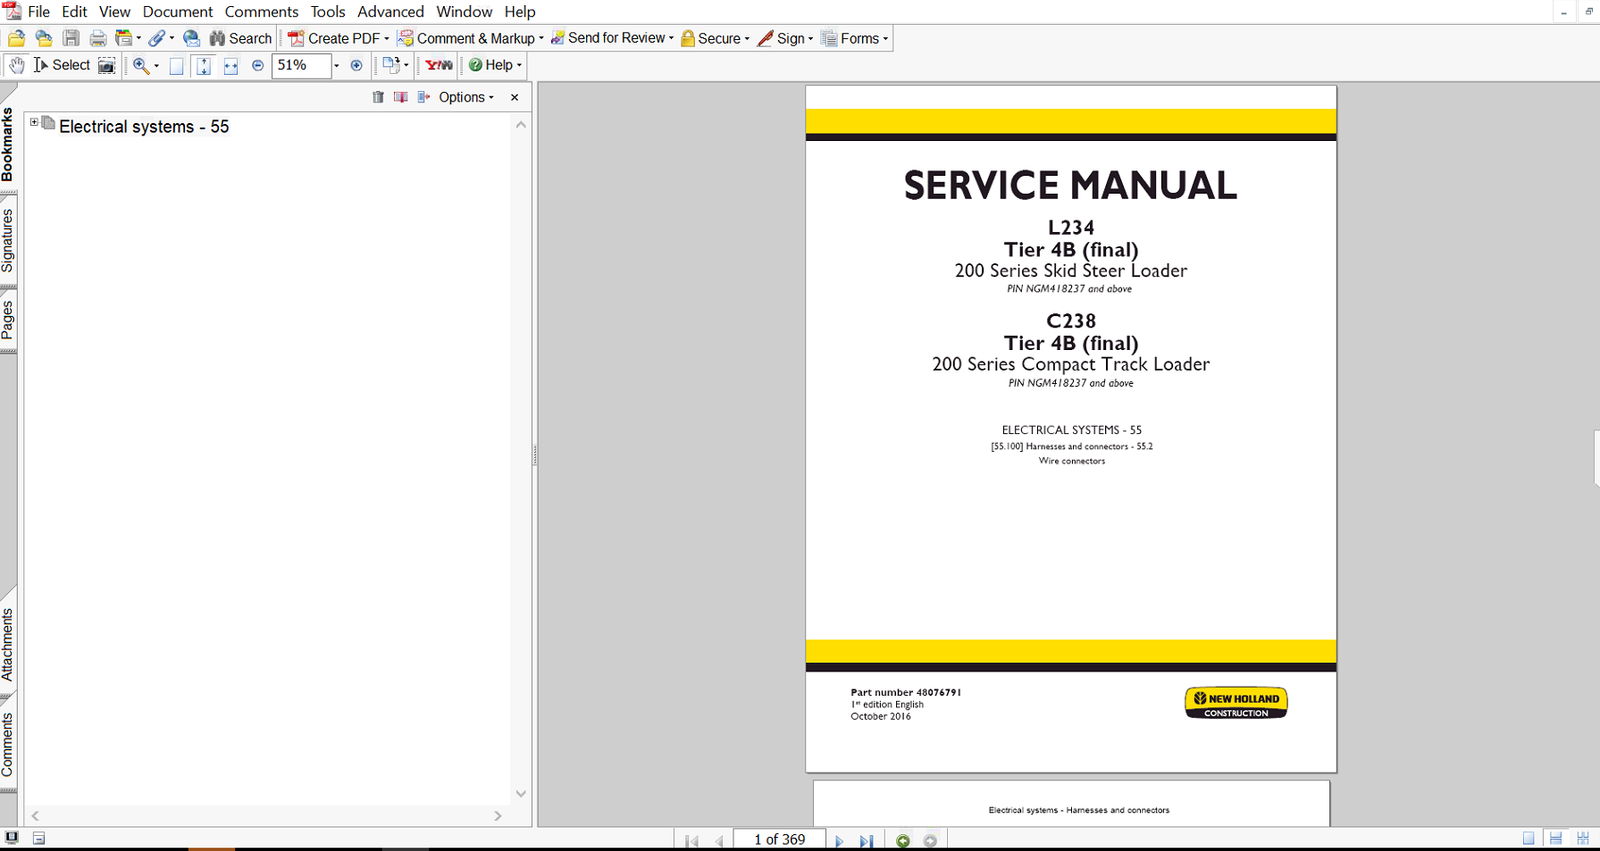
Task: Toggle continuous facing pages layout
Action: point(1582,838)
